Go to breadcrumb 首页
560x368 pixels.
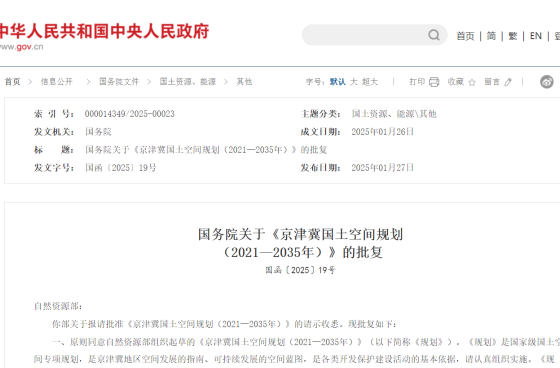[12, 82]
